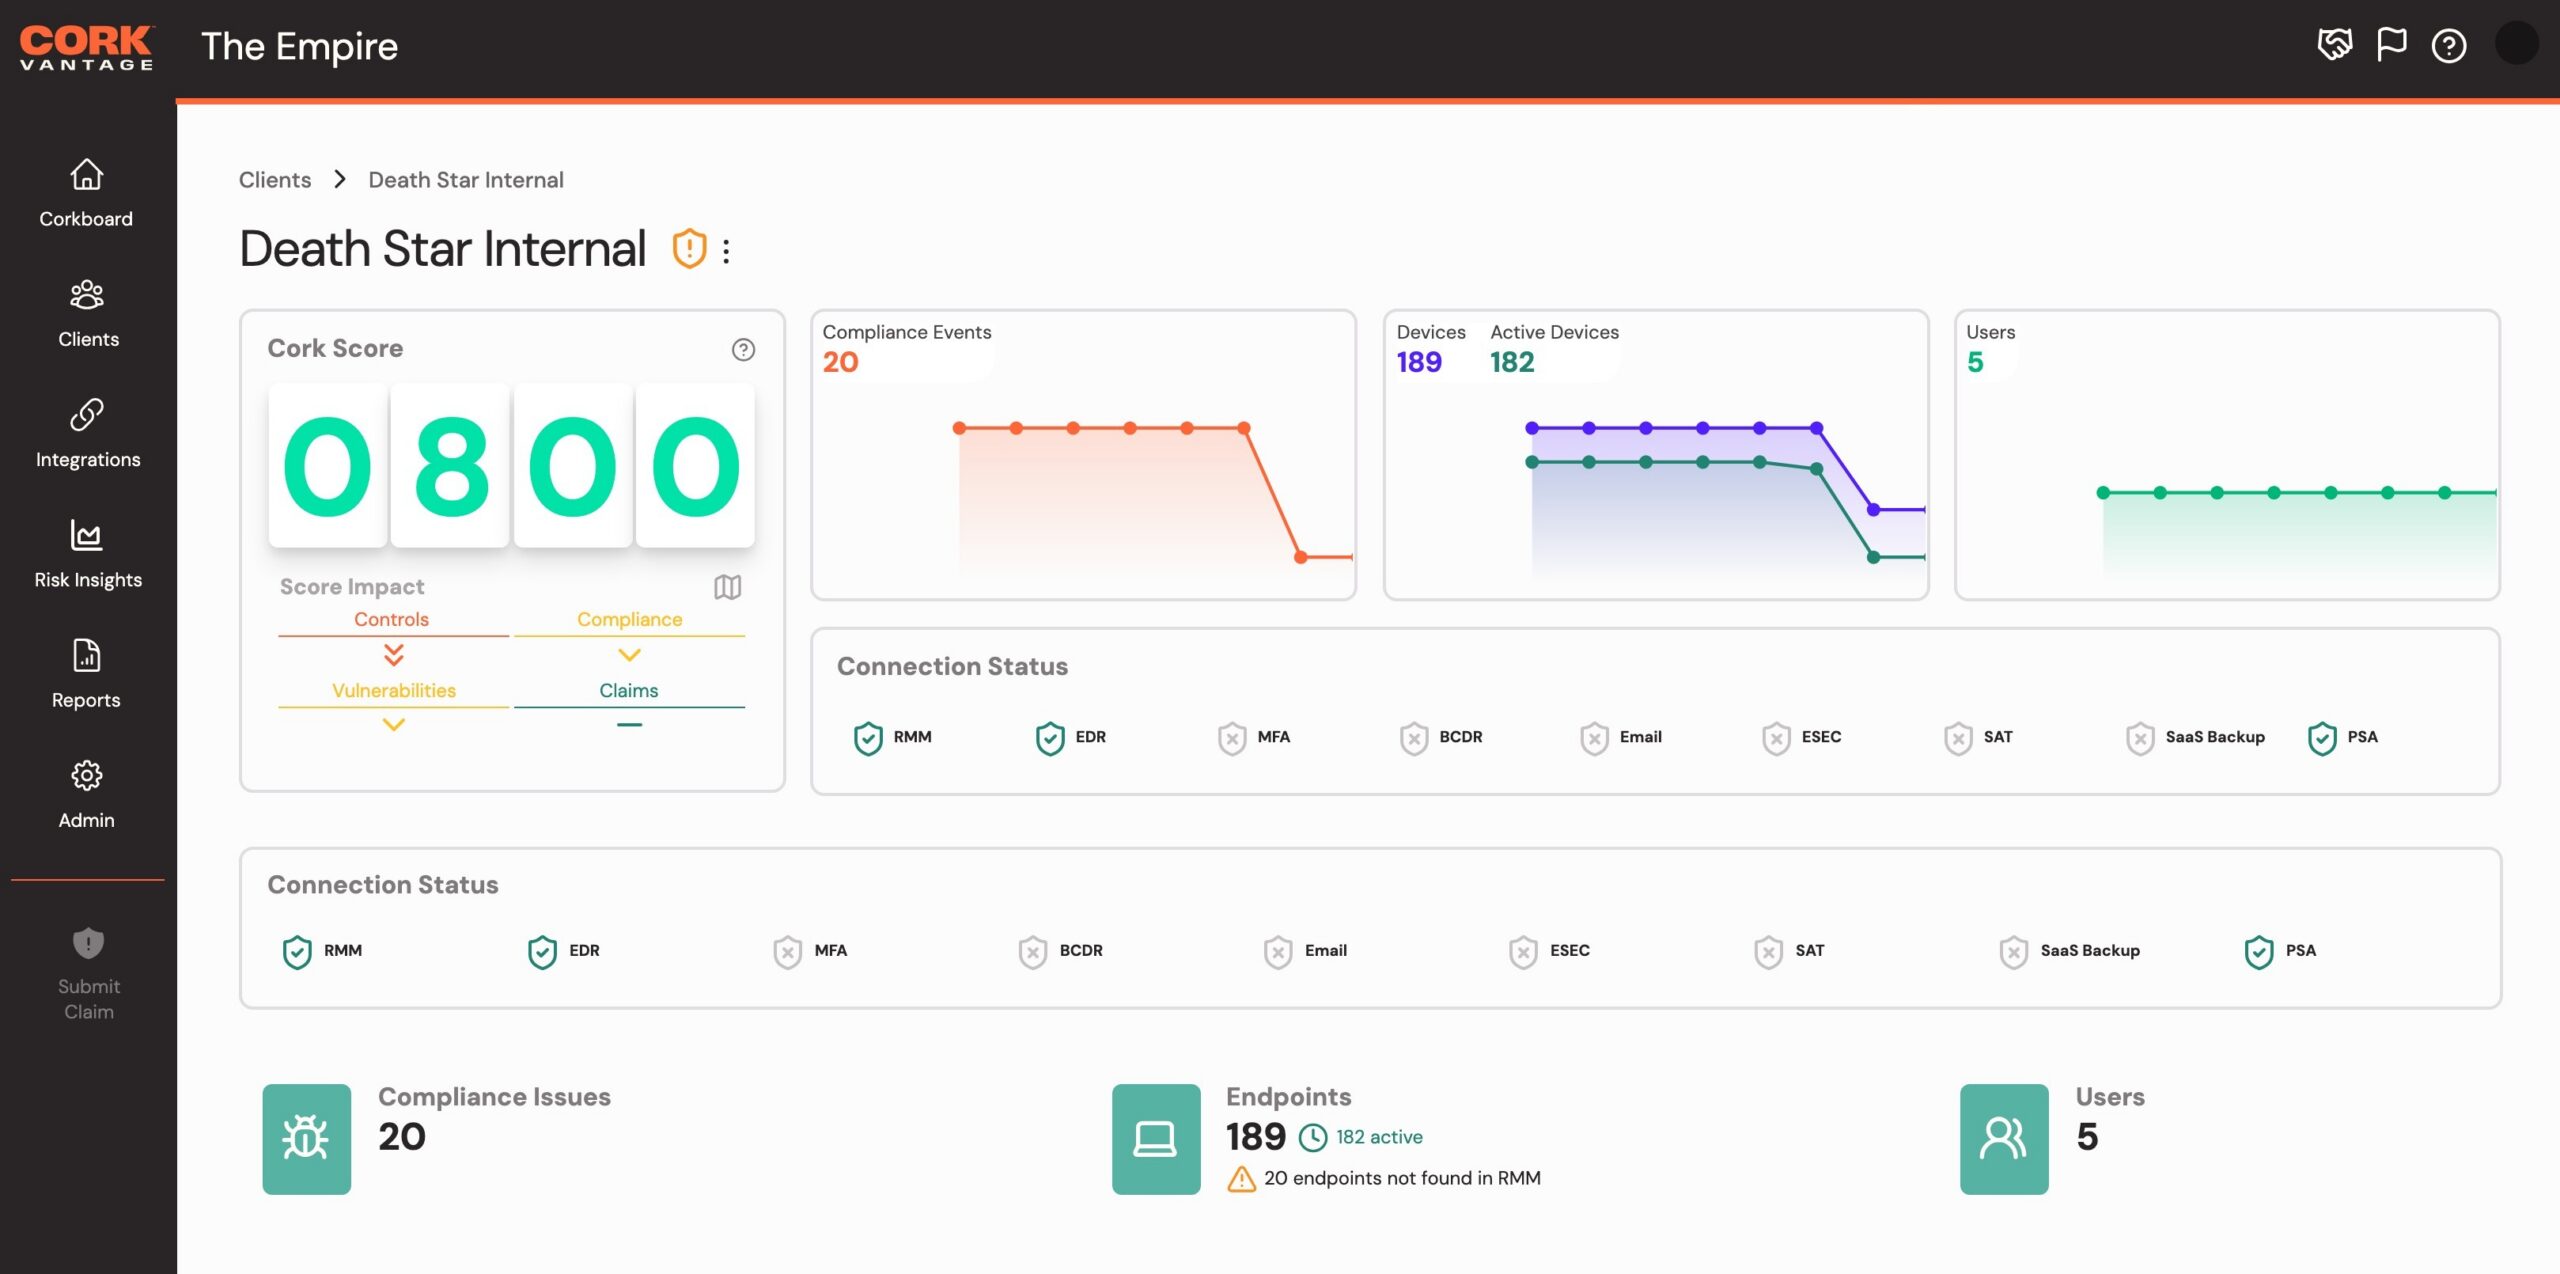Open the three-dot menu beside title
Viewport: 2560px width, 1274px height.
726,251
